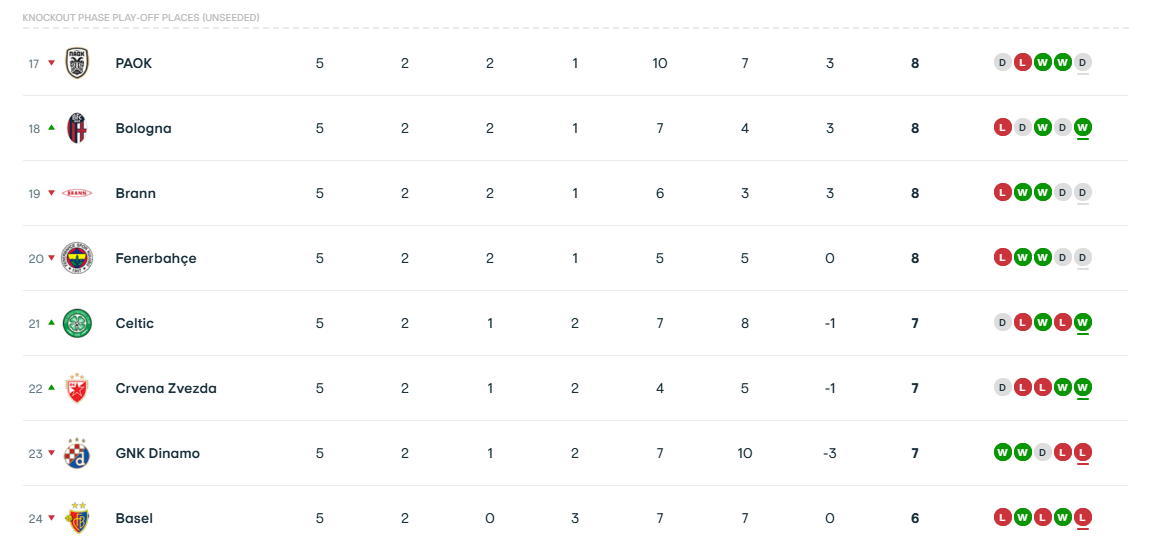Click the Fenerbahçe club crest

77,258
